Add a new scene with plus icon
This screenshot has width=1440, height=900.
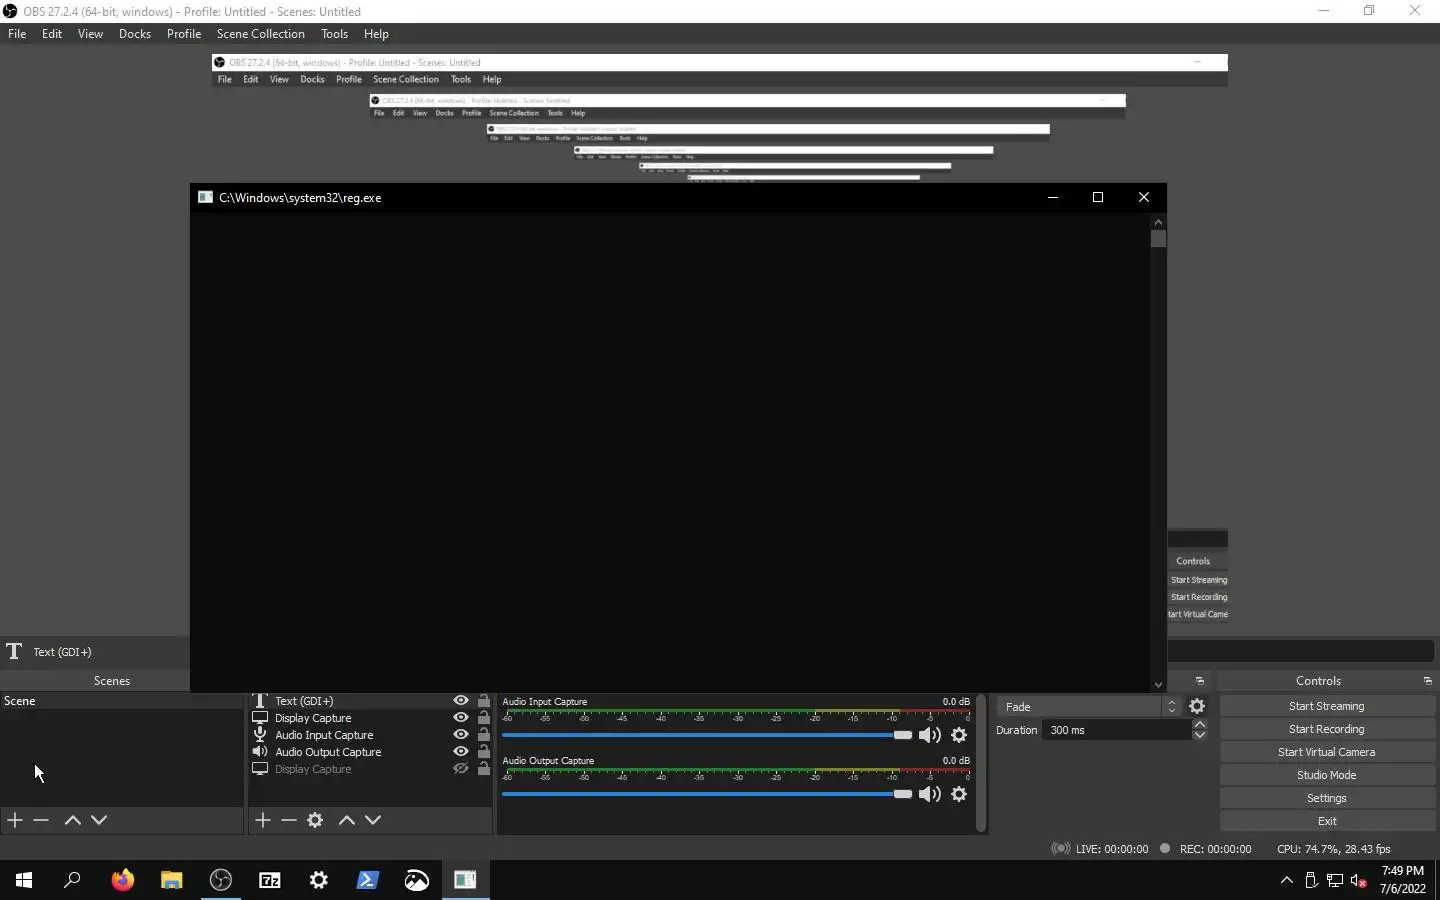click(15, 820)
